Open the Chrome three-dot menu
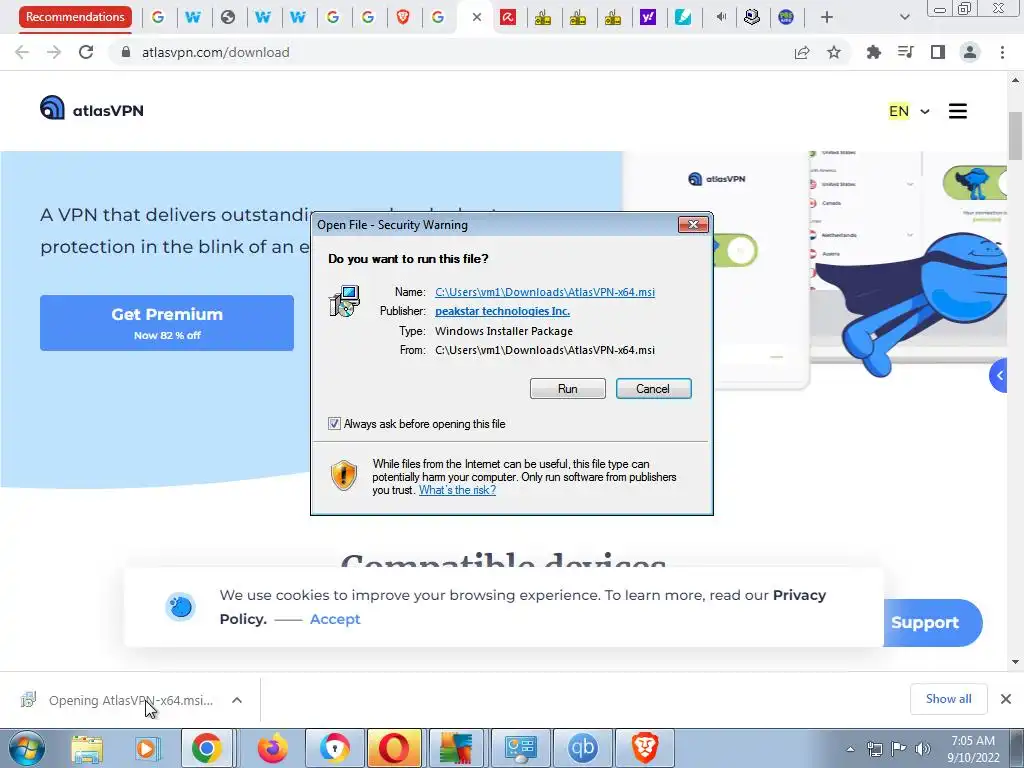This screenshot has height=768, width=1024. pyautogui.click(x=1002, y=52)
